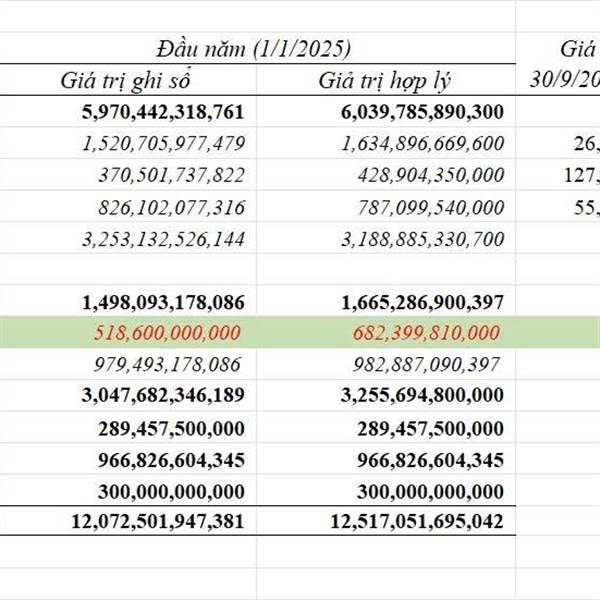Select bold cell 1,498,093,178,086

click(x=163, y=301)
